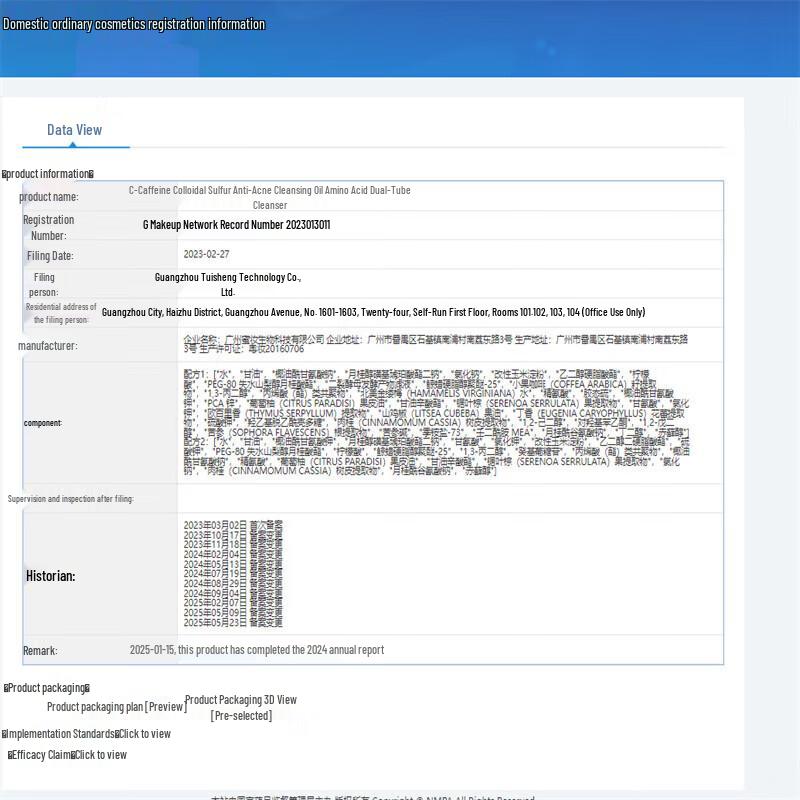
Task: Click the page title 'Domestic ordinary cosmetics registration information'
Action: click(x=134, y=24)
